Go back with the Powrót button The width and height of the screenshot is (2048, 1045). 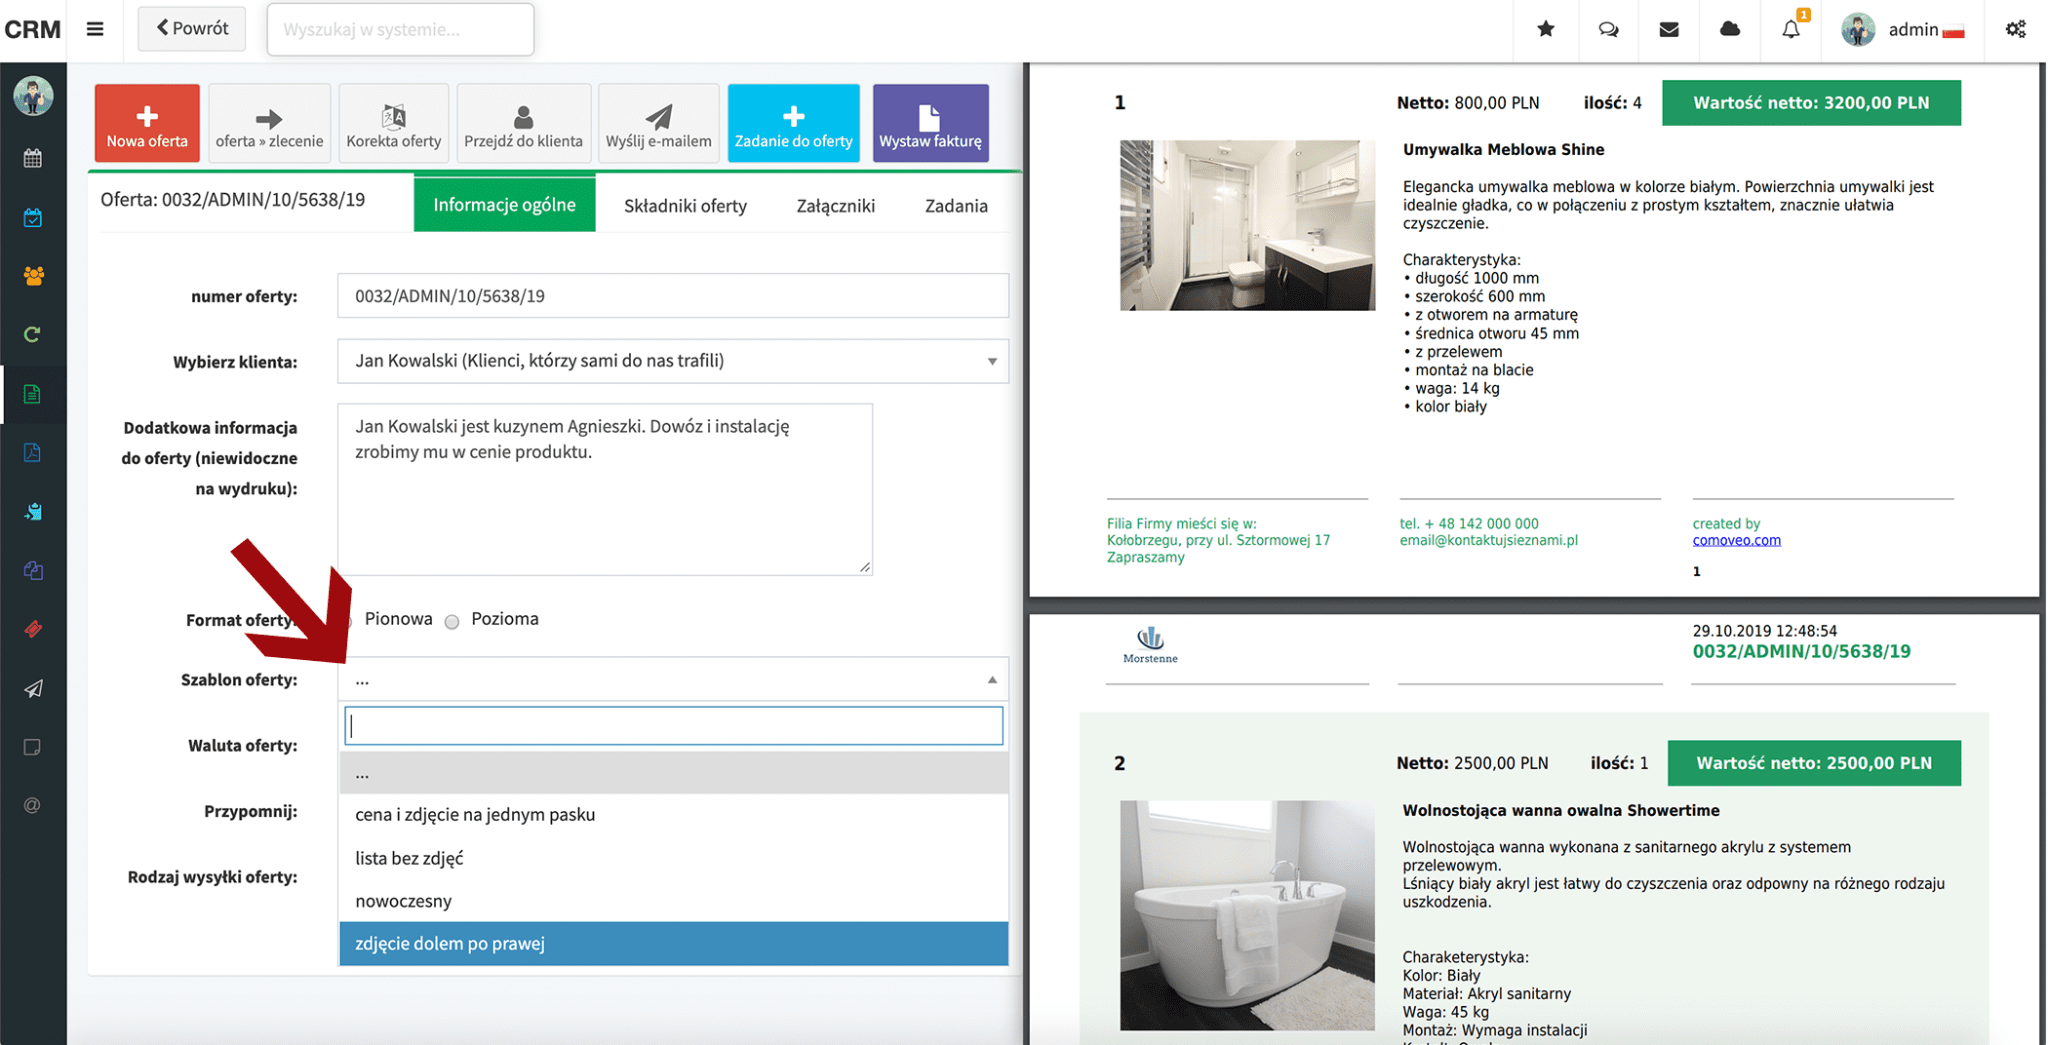pyautogui.click(x=192, y=29)
